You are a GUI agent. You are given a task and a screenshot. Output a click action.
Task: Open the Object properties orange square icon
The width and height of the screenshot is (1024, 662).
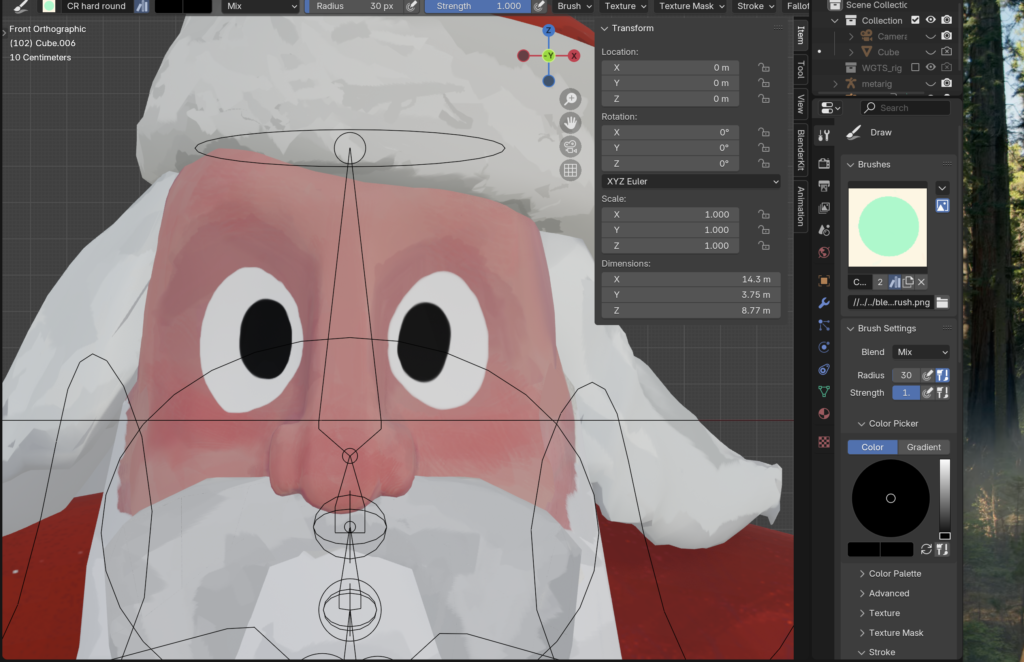(824, 281)
